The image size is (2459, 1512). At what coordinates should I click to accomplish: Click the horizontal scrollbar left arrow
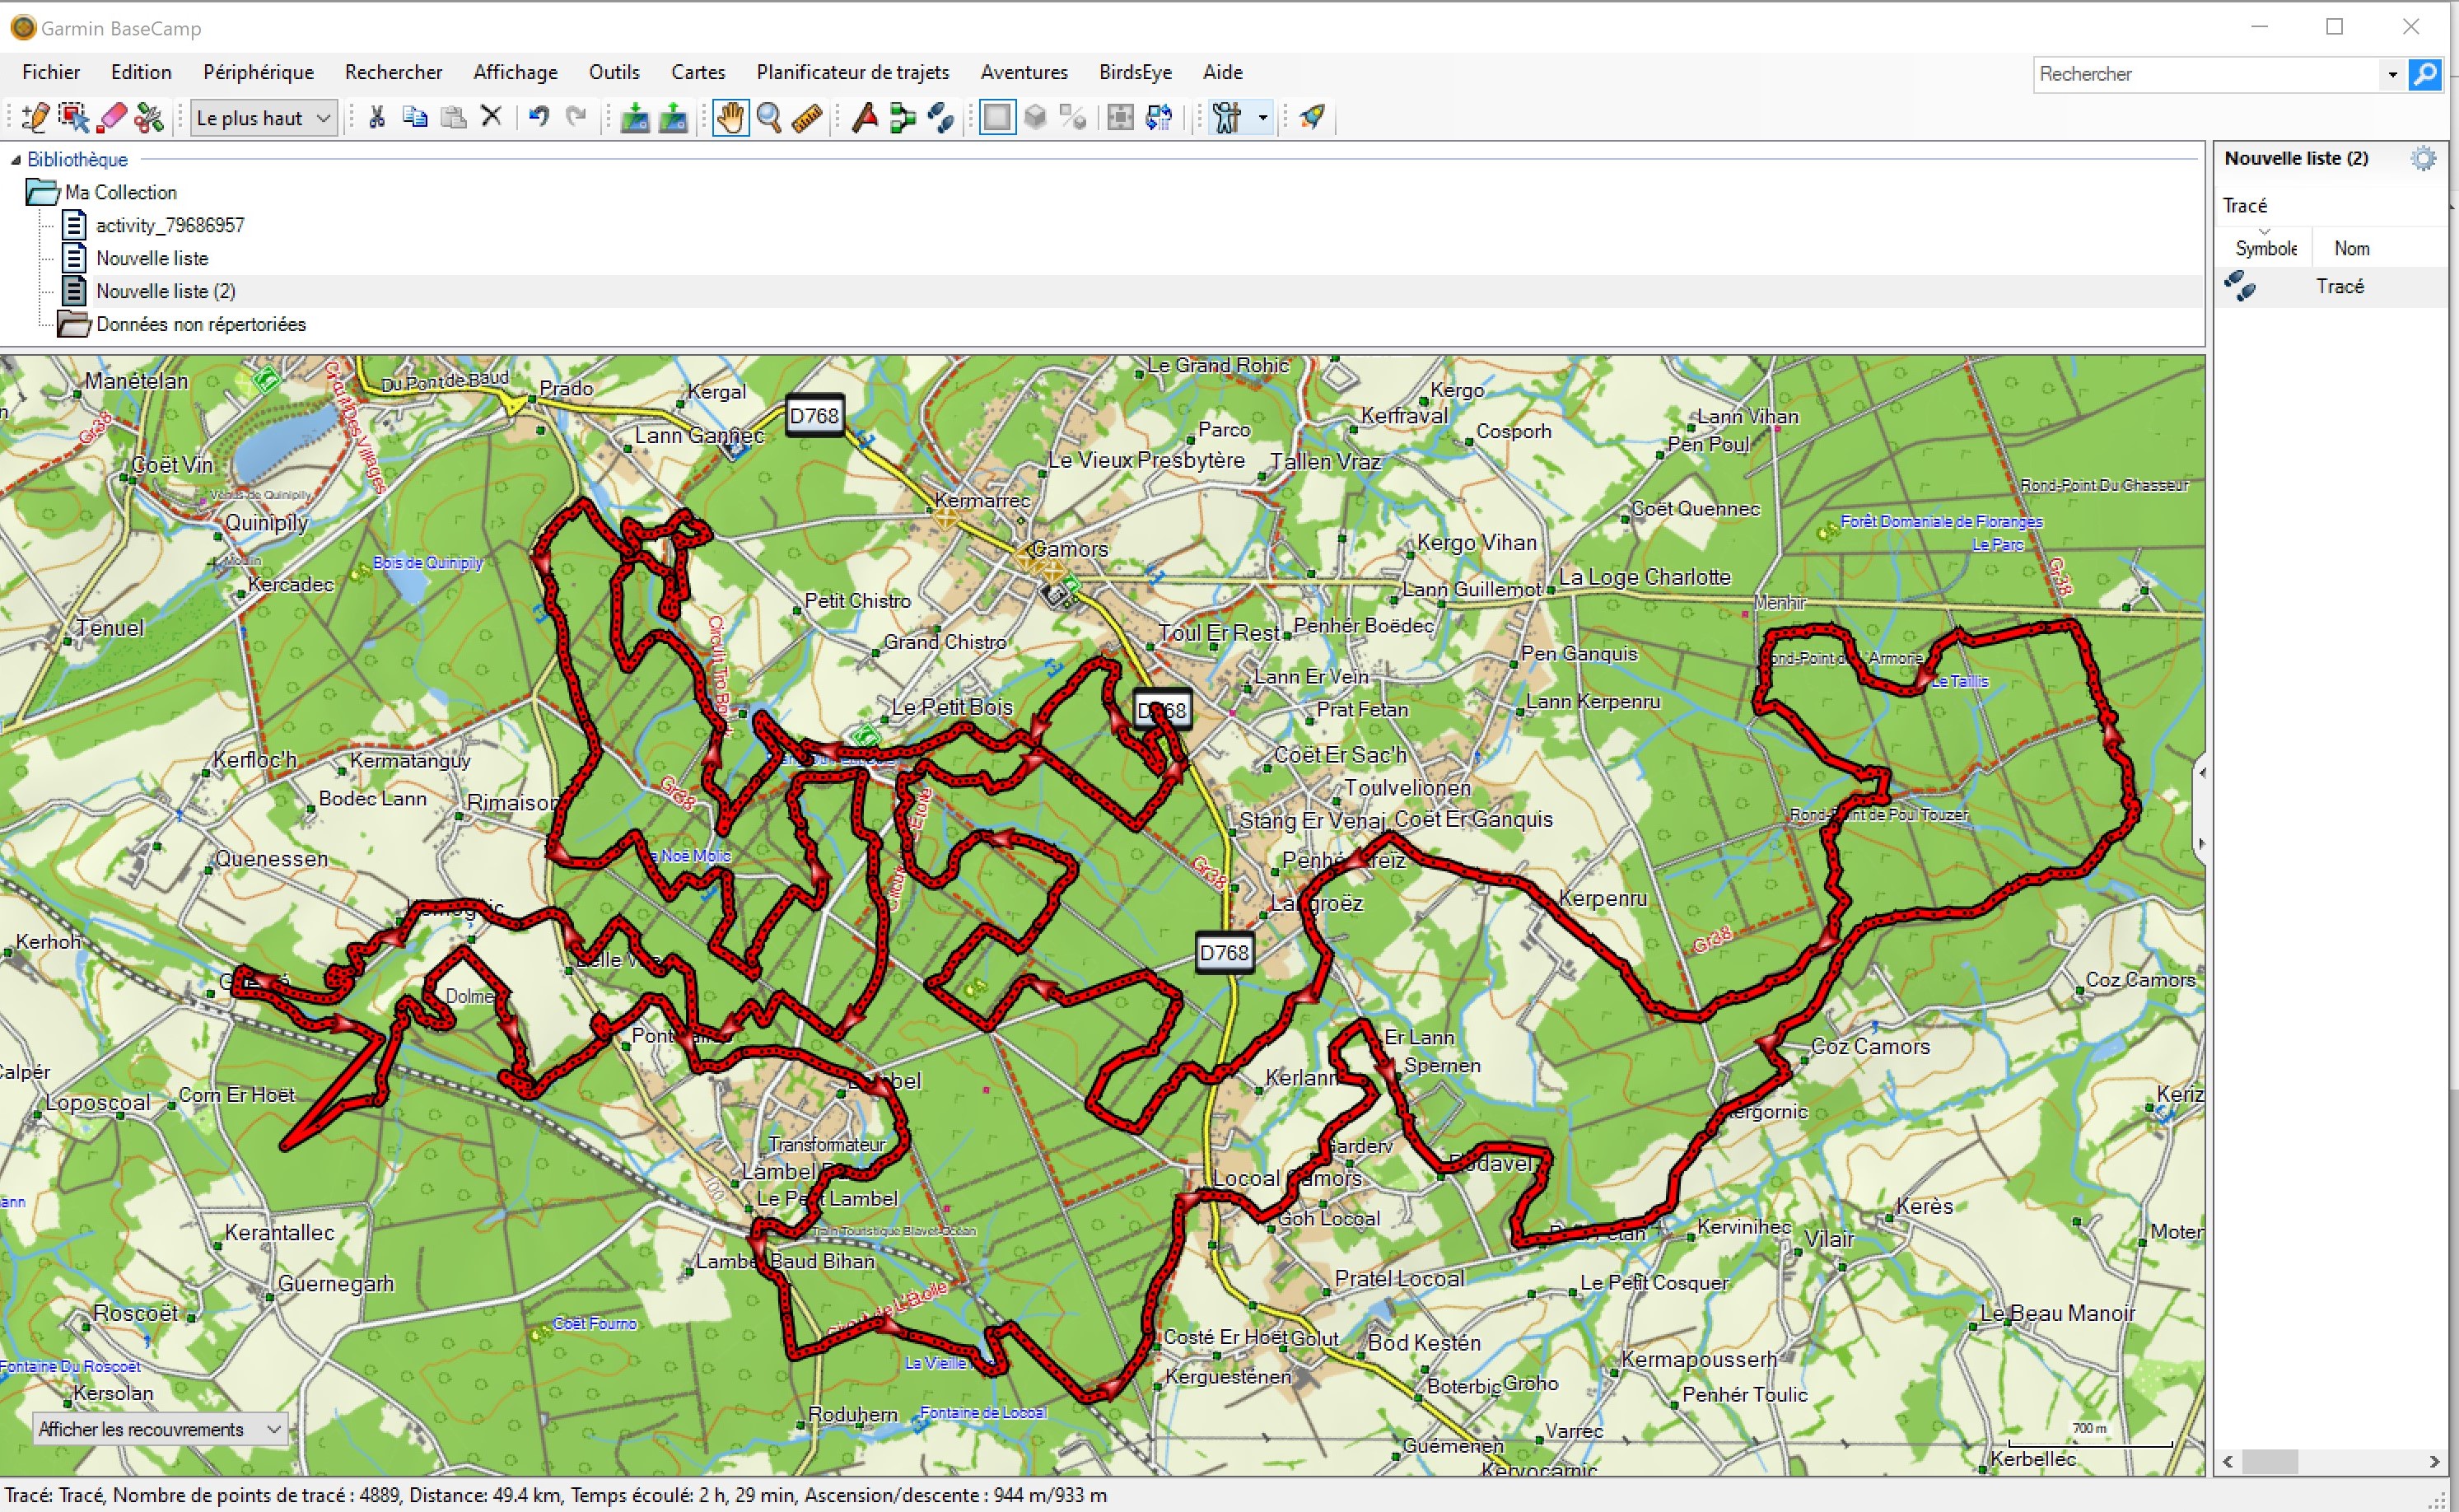[x=2228, y=1462]
